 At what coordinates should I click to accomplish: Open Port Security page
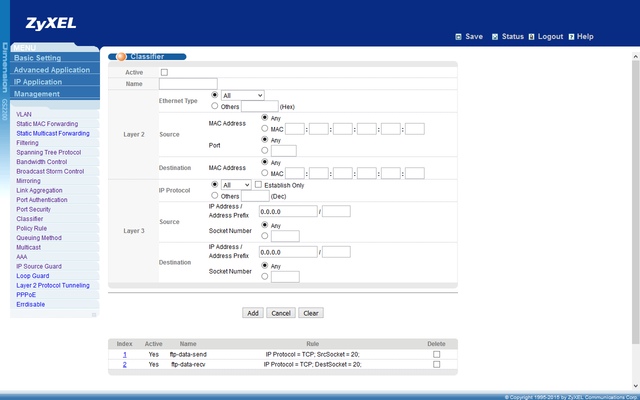pyautogui.click(x=33, y=209)
